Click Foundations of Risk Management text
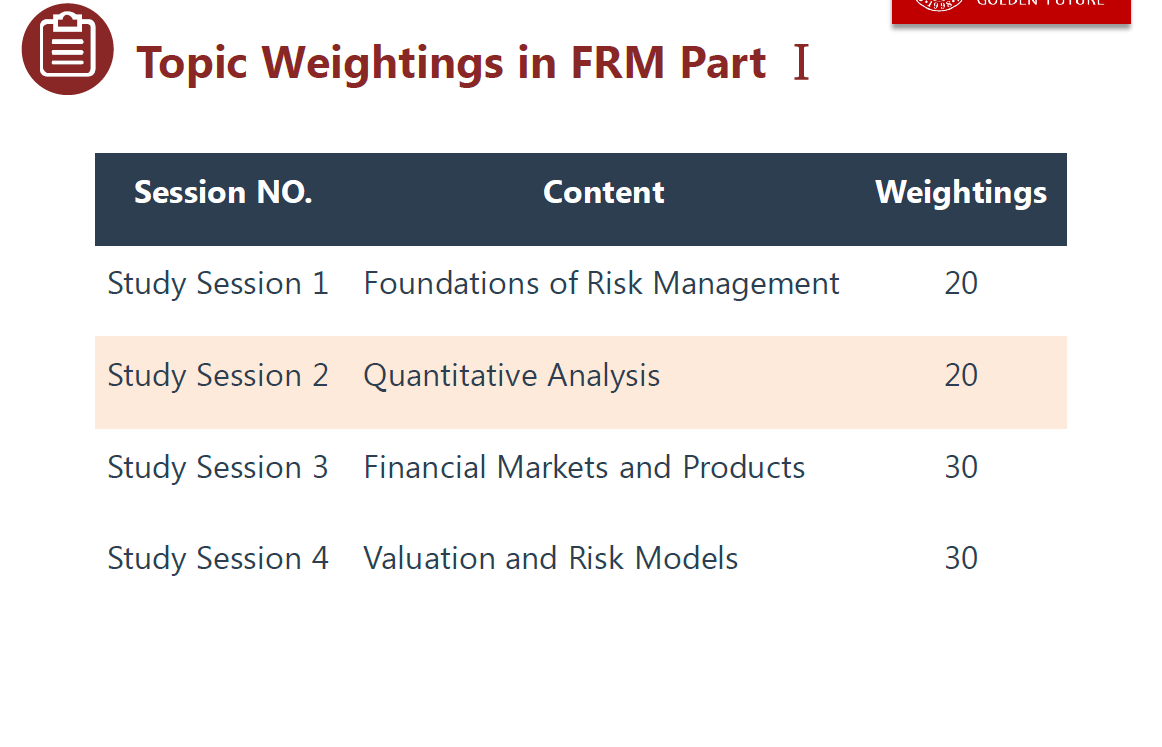Image resolution: width=1162 pixels, height=747 pixels. (601, 284)
